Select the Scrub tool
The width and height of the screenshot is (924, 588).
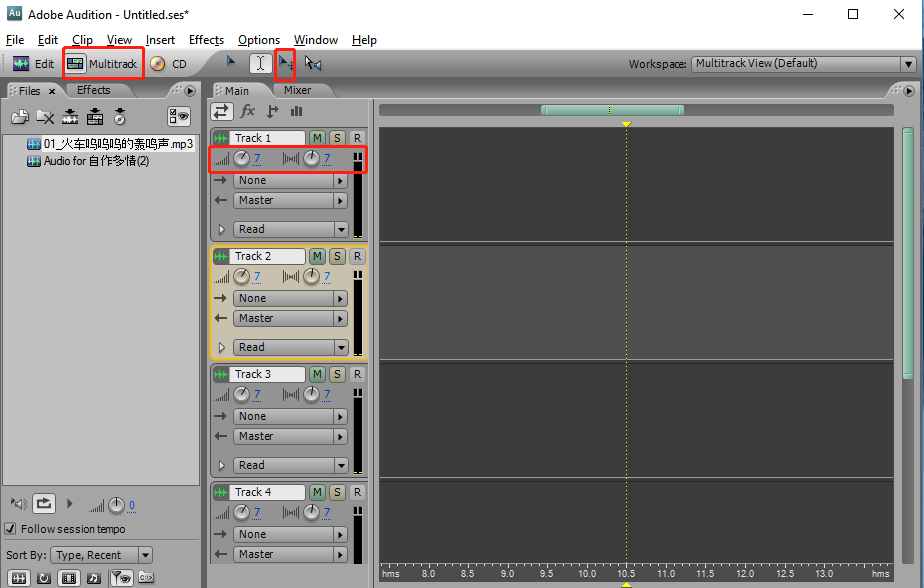tap(313, 63)
